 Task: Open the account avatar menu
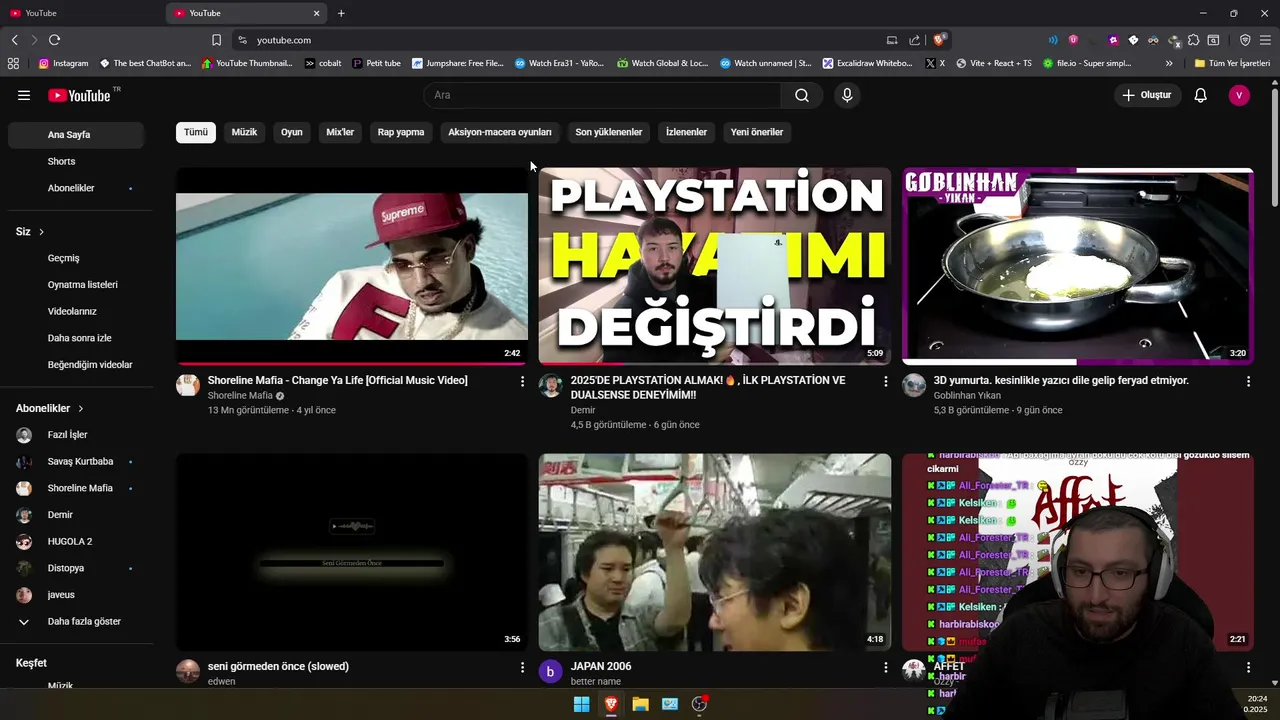coord(1239,95)
